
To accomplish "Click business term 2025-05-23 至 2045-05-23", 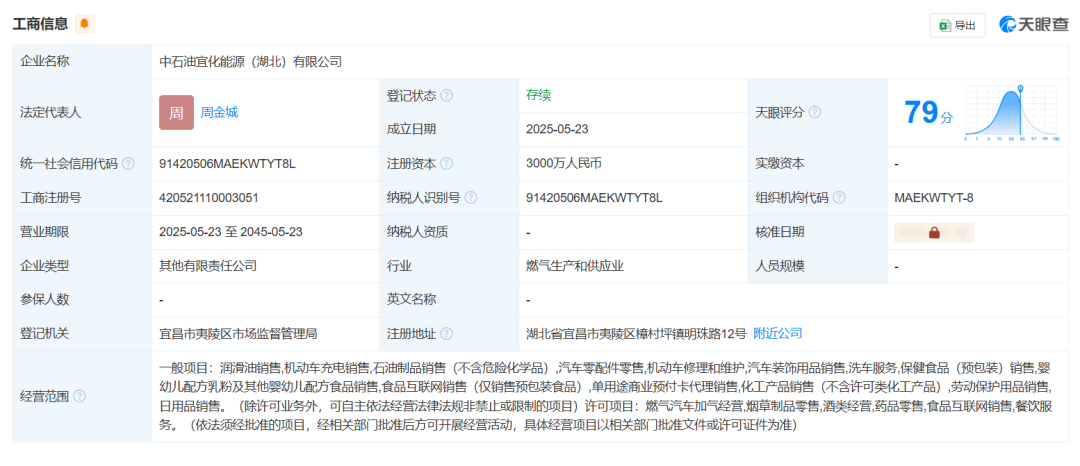I will 231,232.
